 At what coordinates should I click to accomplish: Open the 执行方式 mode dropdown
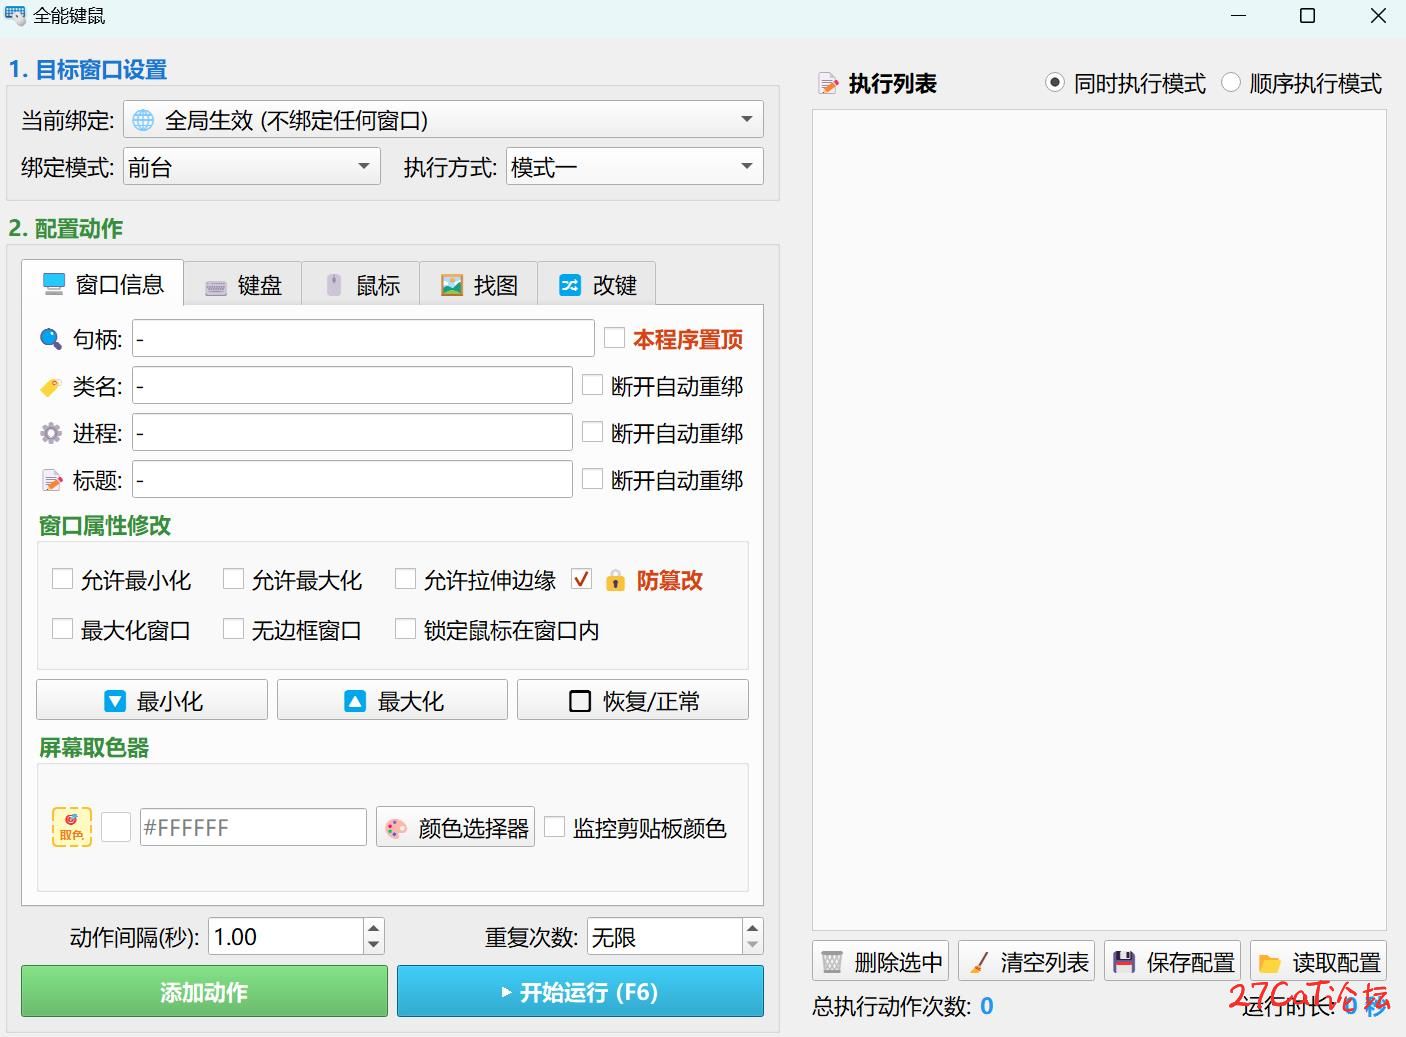click(x=635, y=167)
